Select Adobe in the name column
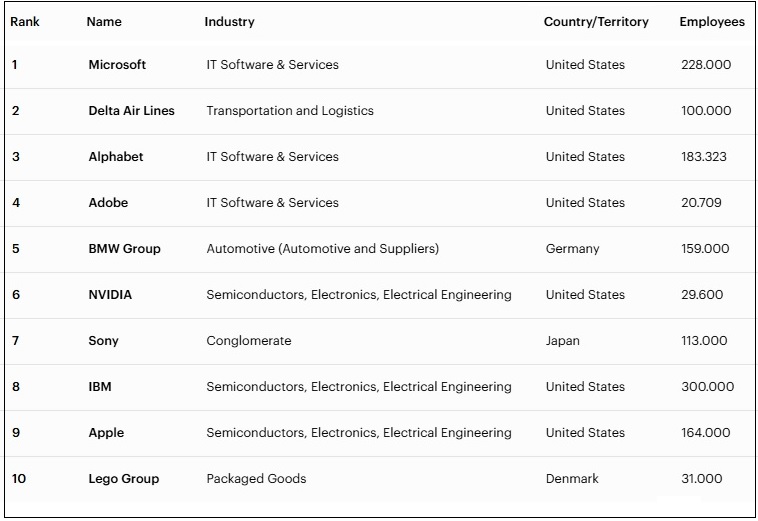 tap(108, 203)
